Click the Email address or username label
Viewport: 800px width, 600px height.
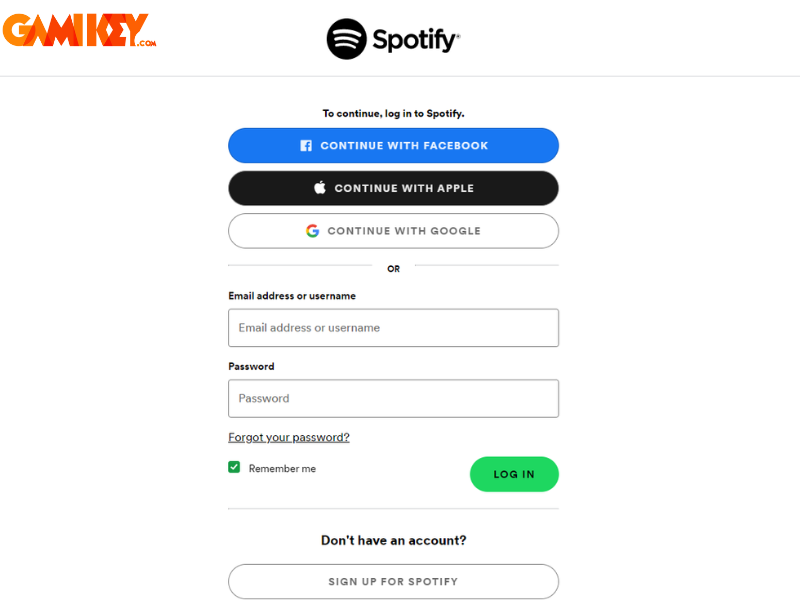point(292,296)
